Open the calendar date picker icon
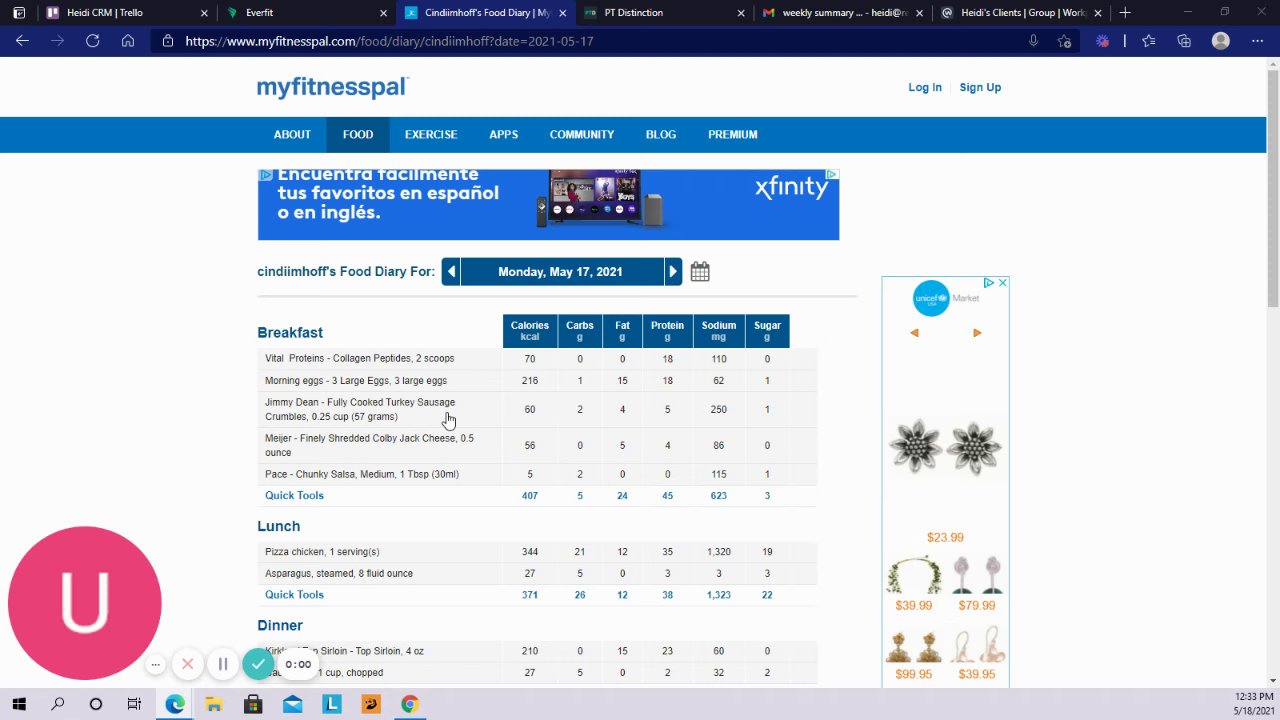The image size is (1280, 720). coord(700,272)
